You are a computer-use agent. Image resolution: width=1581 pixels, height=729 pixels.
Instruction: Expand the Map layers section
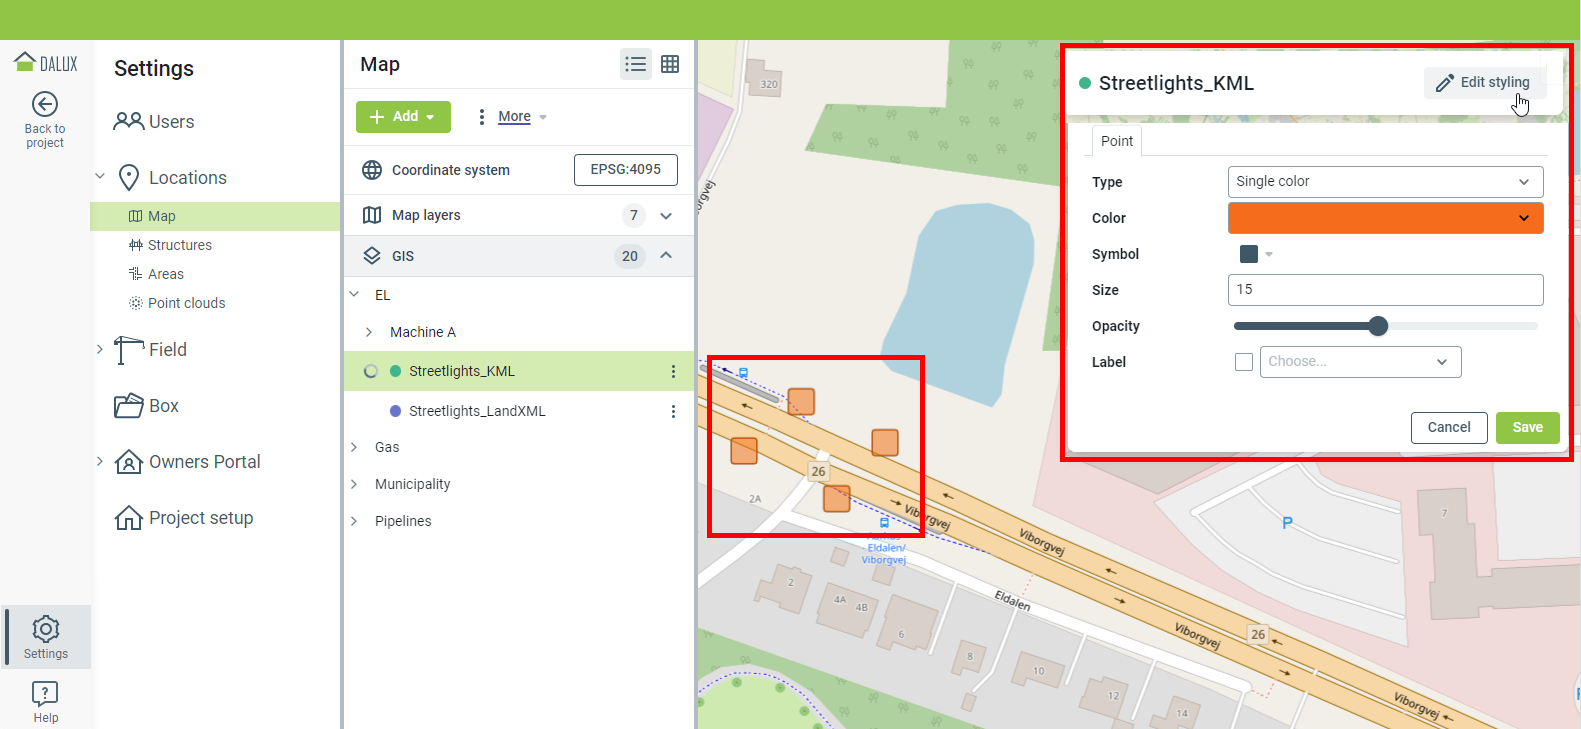[x=666, y=216]
